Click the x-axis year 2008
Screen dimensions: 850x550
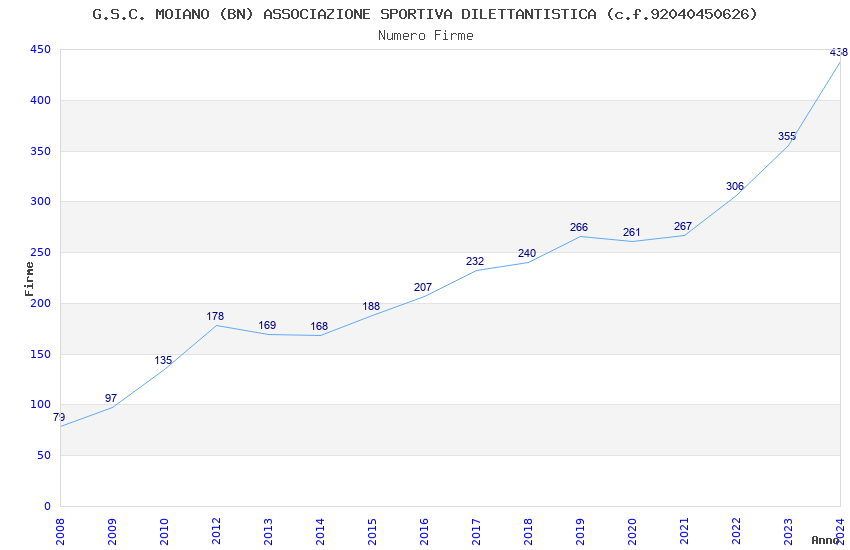(60, 531)
